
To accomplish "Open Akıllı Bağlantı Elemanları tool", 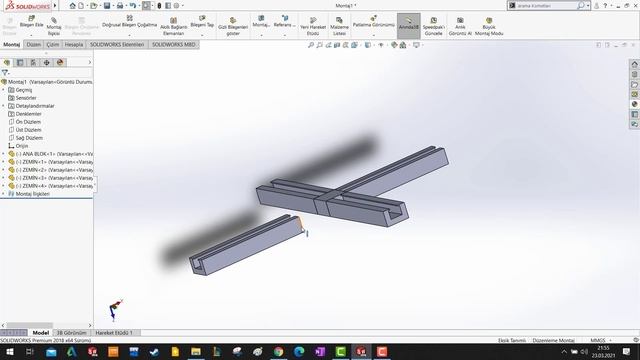I will [173, 27].
